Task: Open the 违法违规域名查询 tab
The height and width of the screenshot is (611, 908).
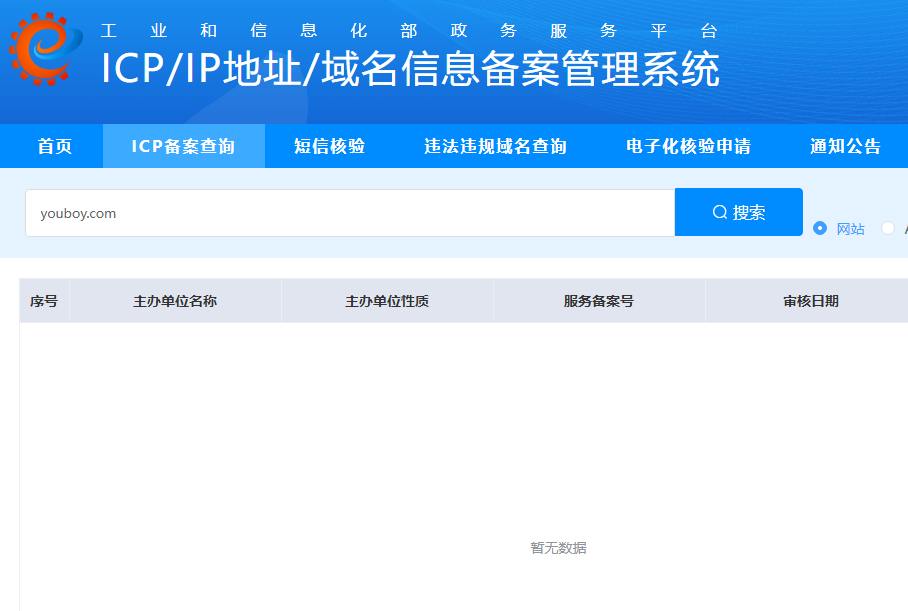Action: (495, 146)
